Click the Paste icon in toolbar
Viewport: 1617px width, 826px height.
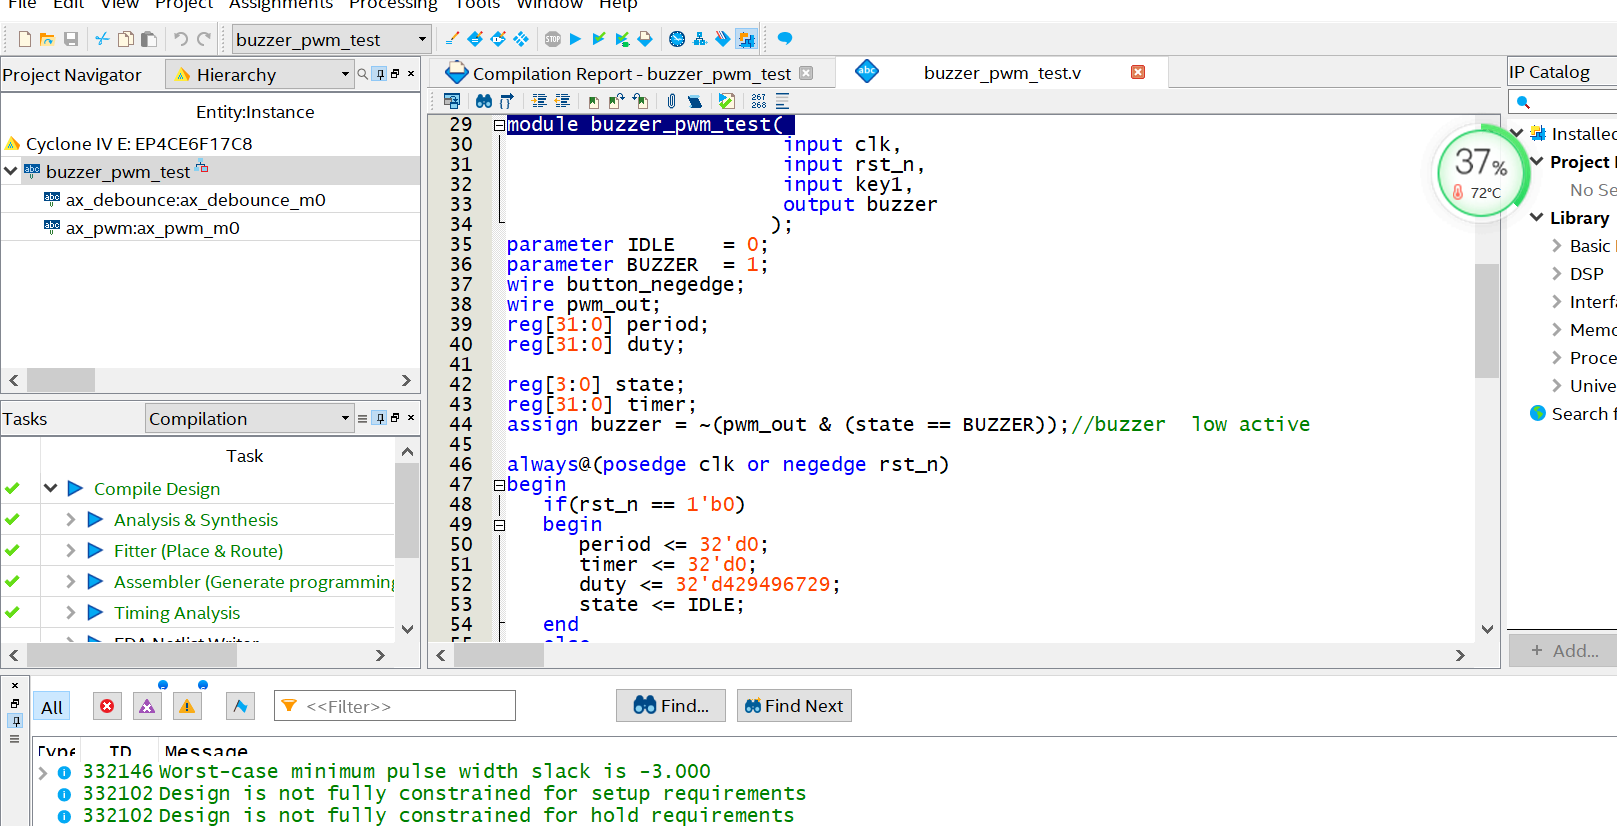[x=149, y=39]
